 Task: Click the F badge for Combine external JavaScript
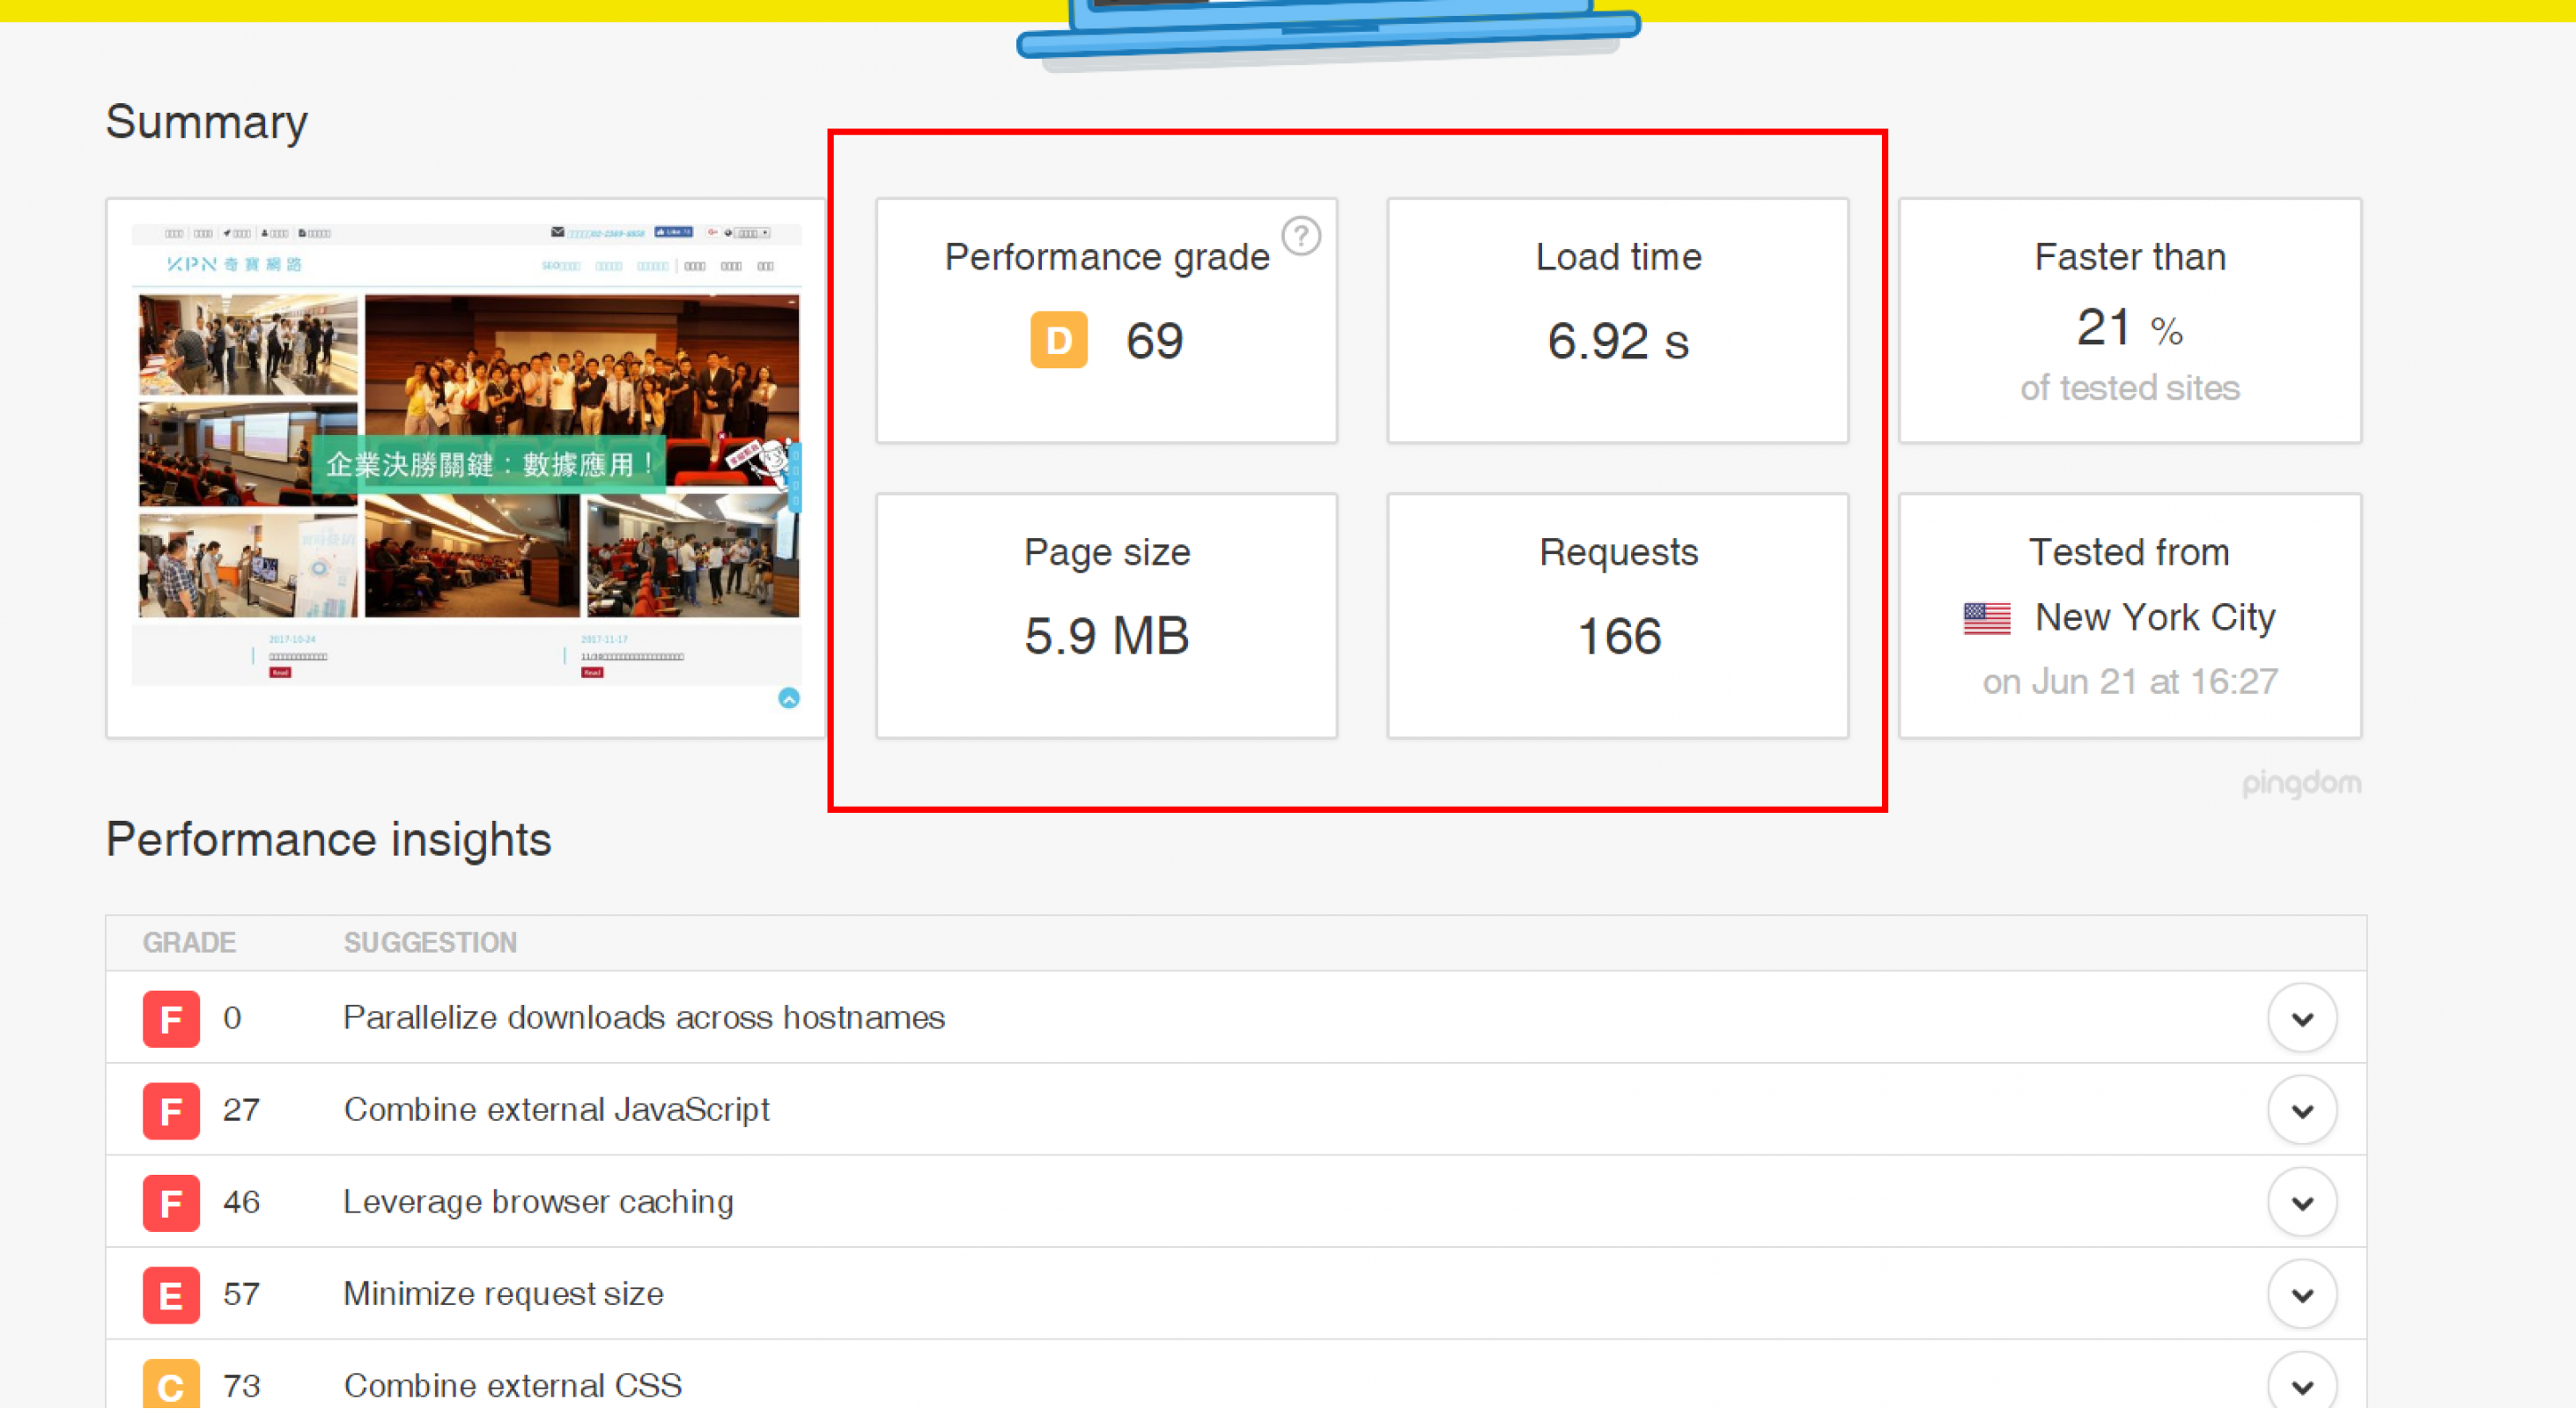(x=171, y=1110)
